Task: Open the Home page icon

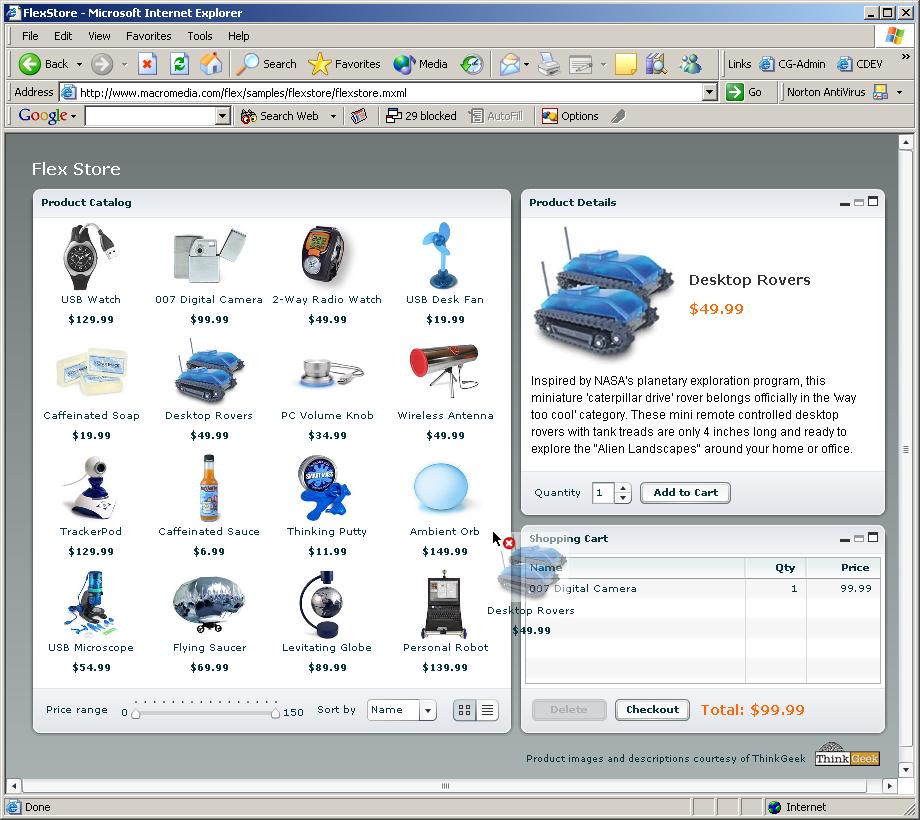Action: [x=211, y=64]
